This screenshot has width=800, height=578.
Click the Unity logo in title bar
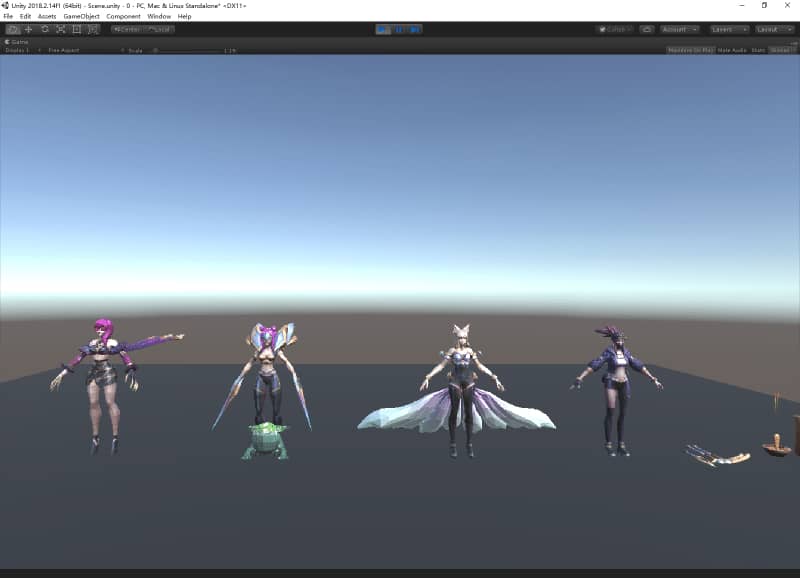click(x=6, y=6)
